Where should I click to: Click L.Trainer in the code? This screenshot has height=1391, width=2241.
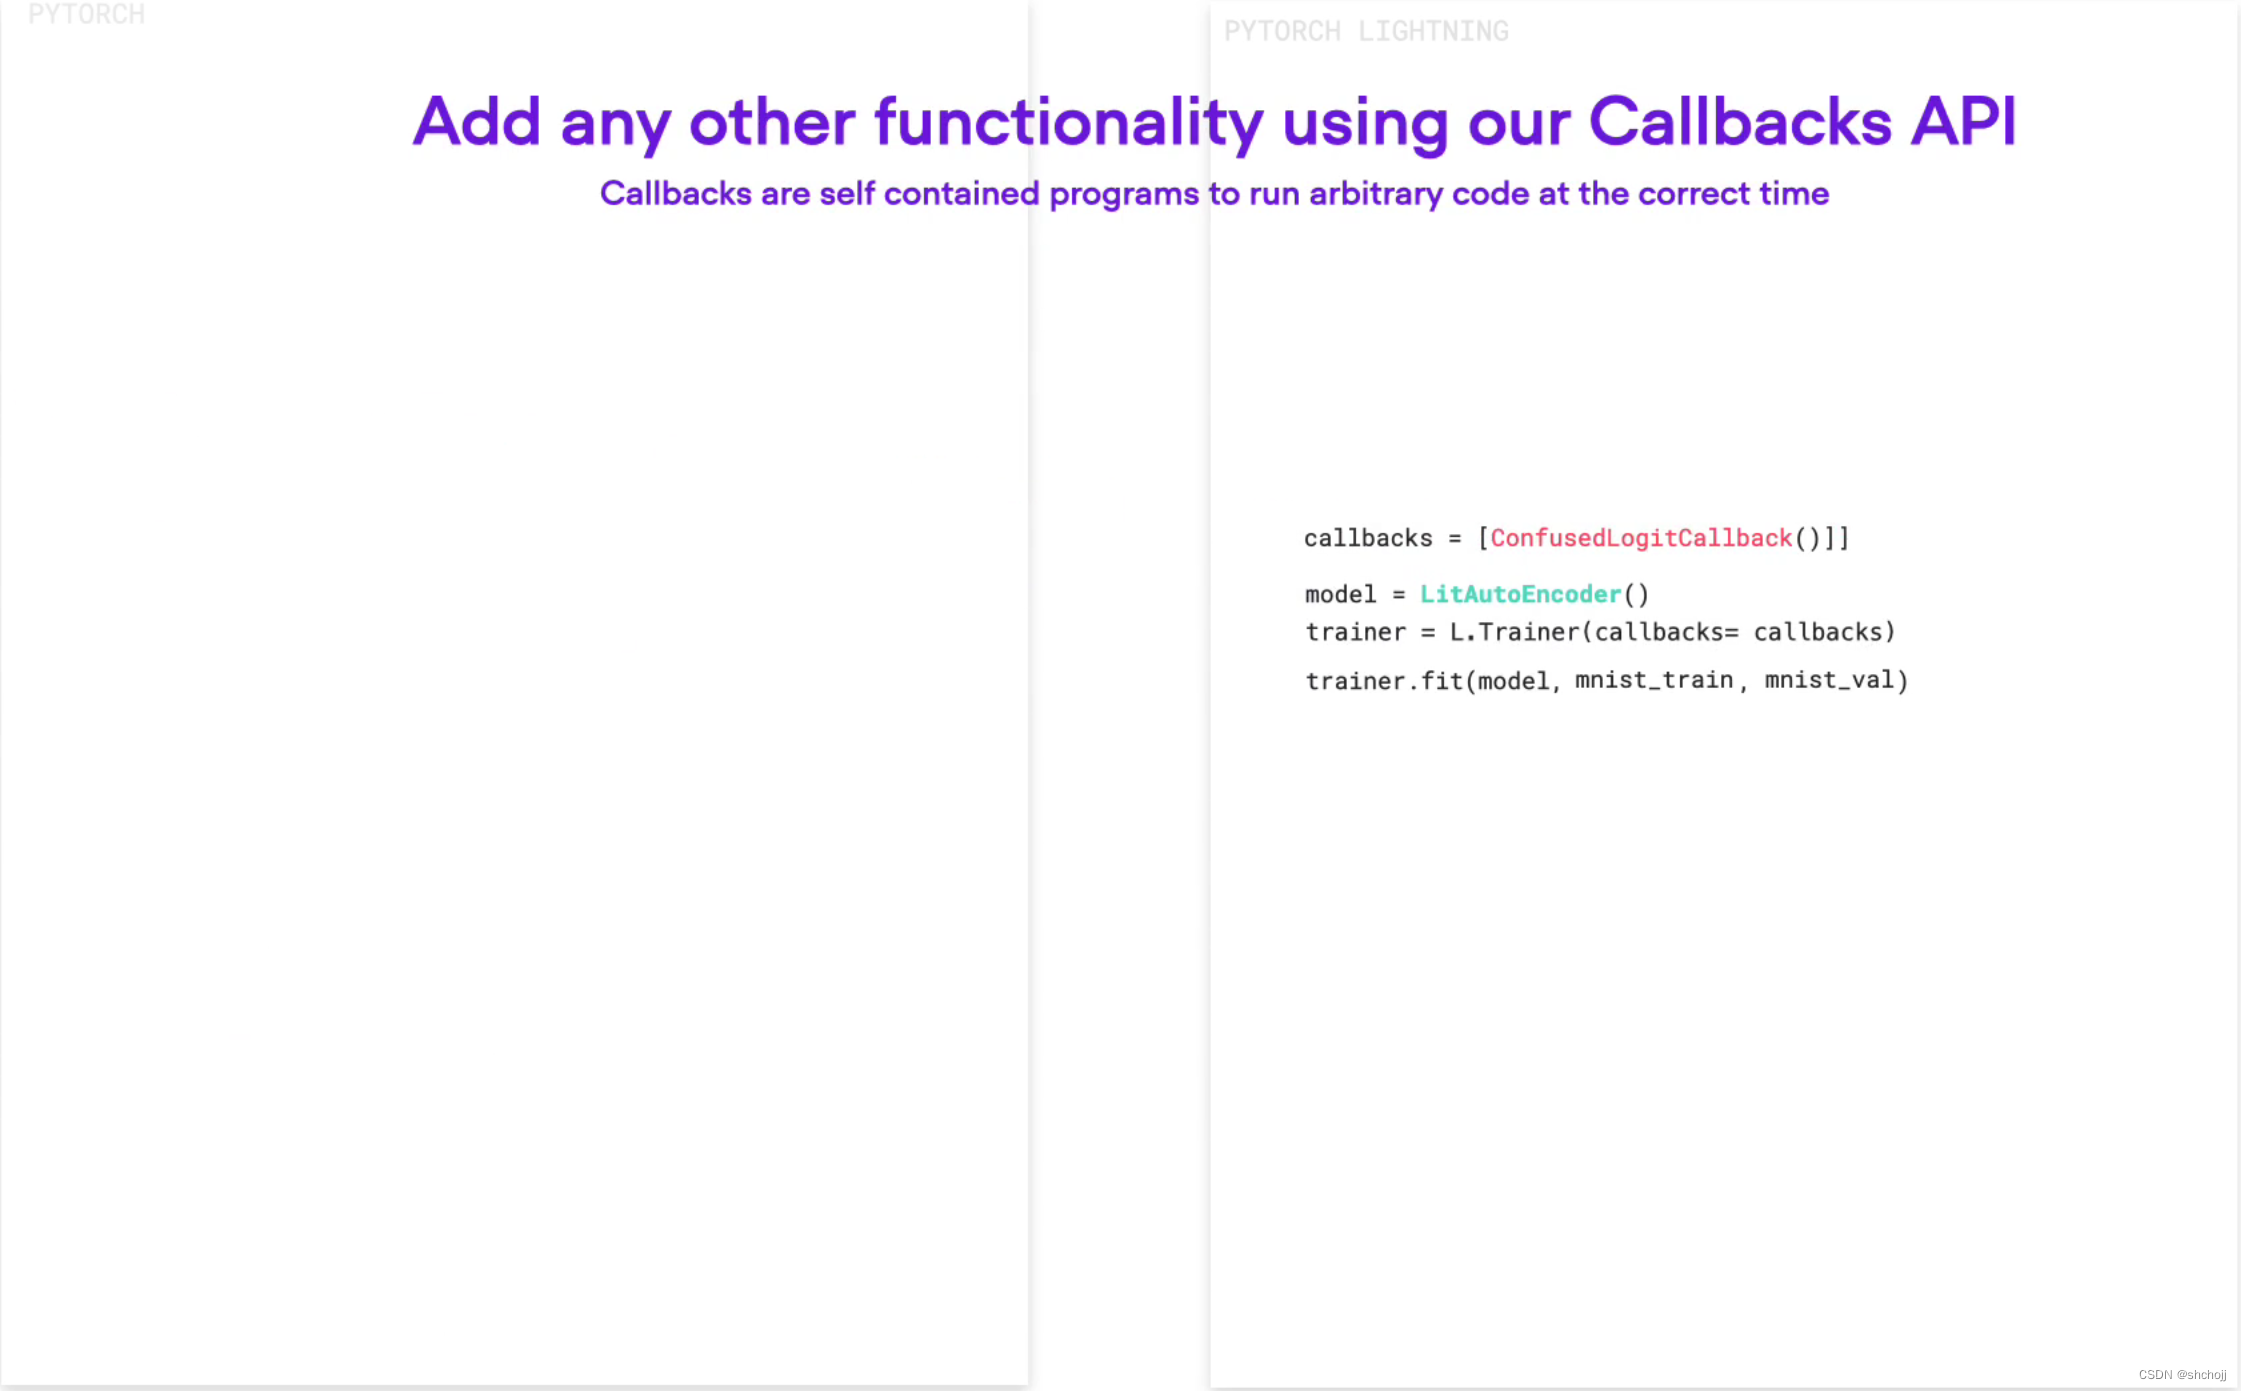tap(1514, 632)
